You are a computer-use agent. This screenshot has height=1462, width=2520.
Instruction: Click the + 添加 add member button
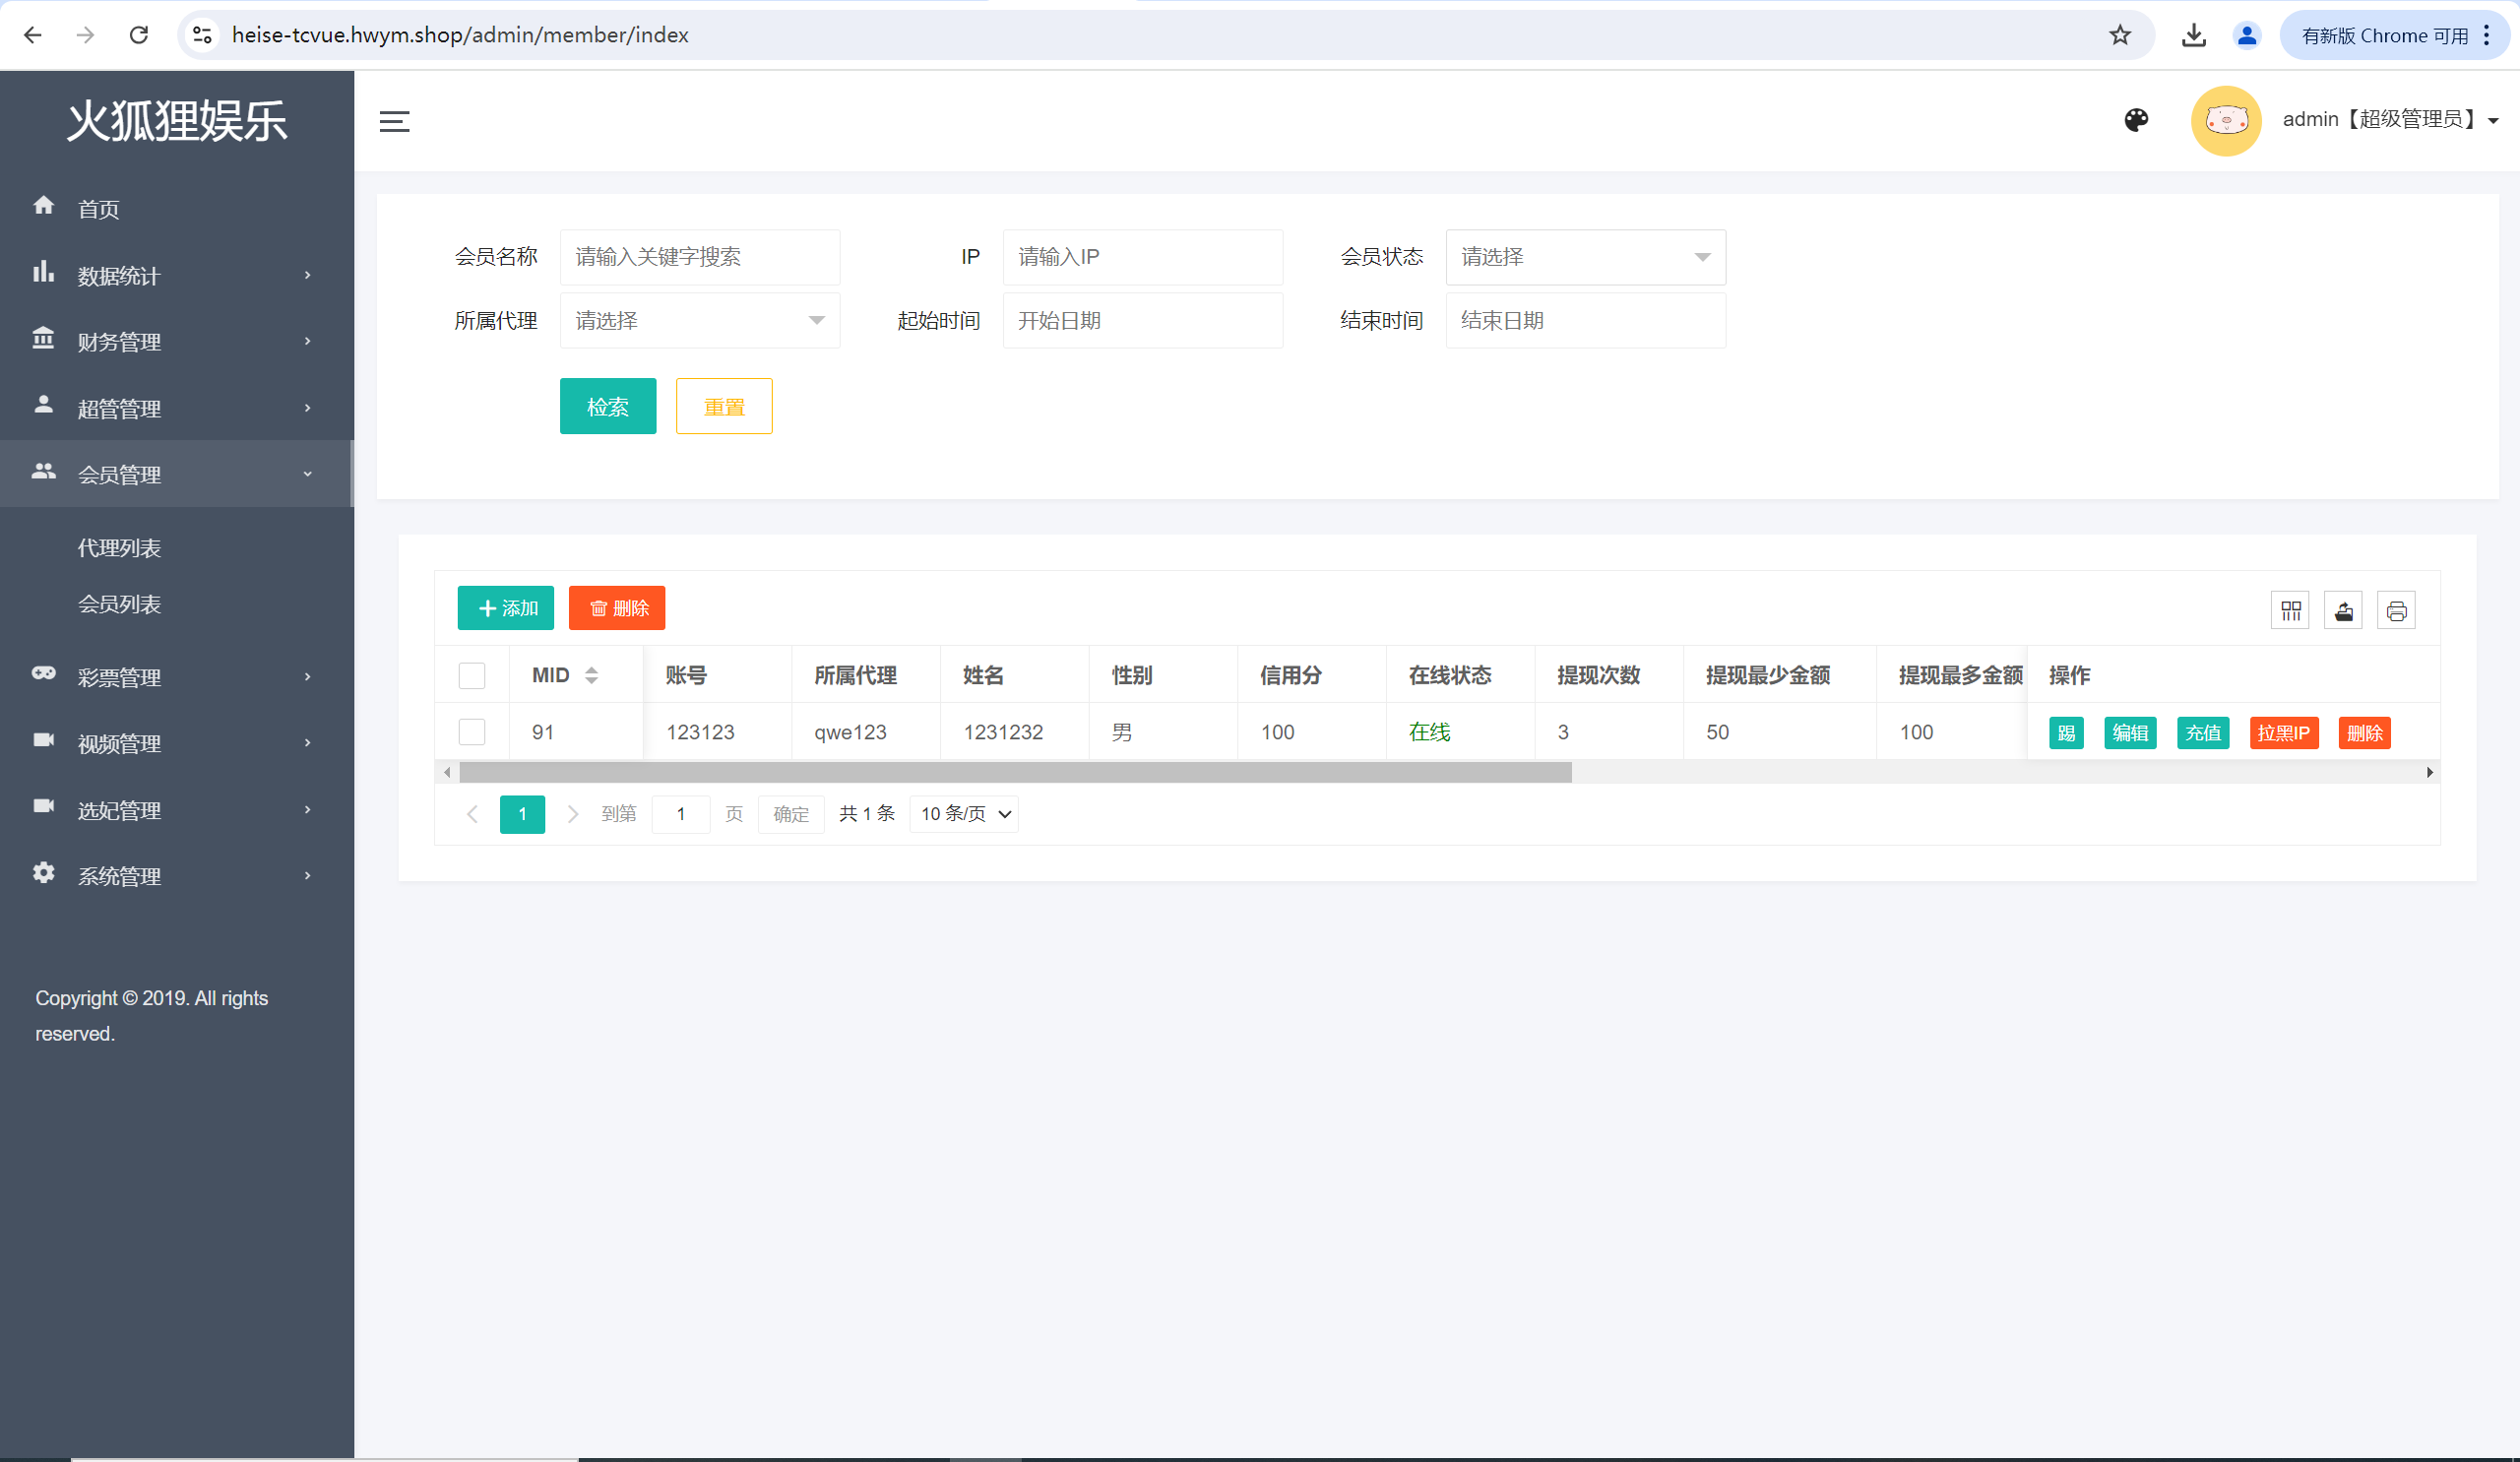(x=505, y=607)
